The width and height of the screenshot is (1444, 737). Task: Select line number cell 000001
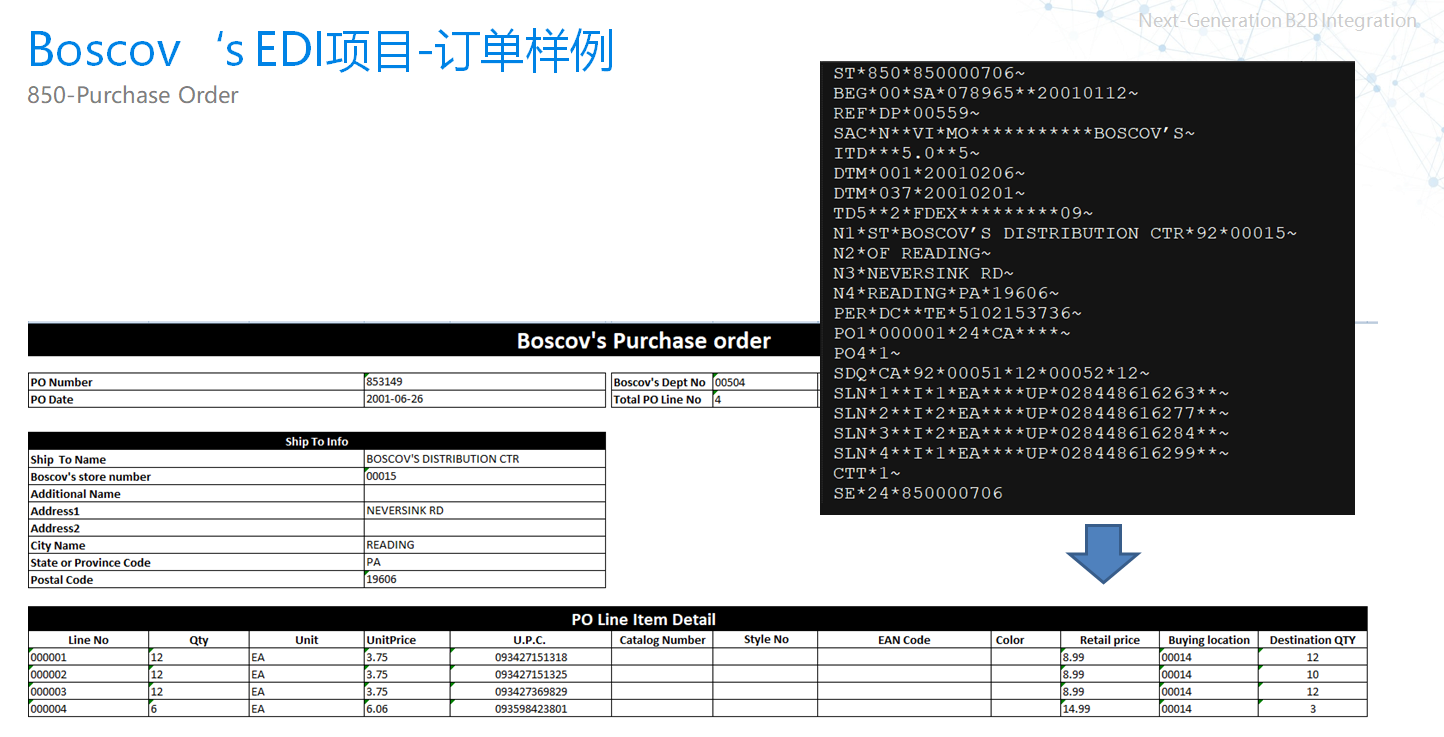click(88, 657)
